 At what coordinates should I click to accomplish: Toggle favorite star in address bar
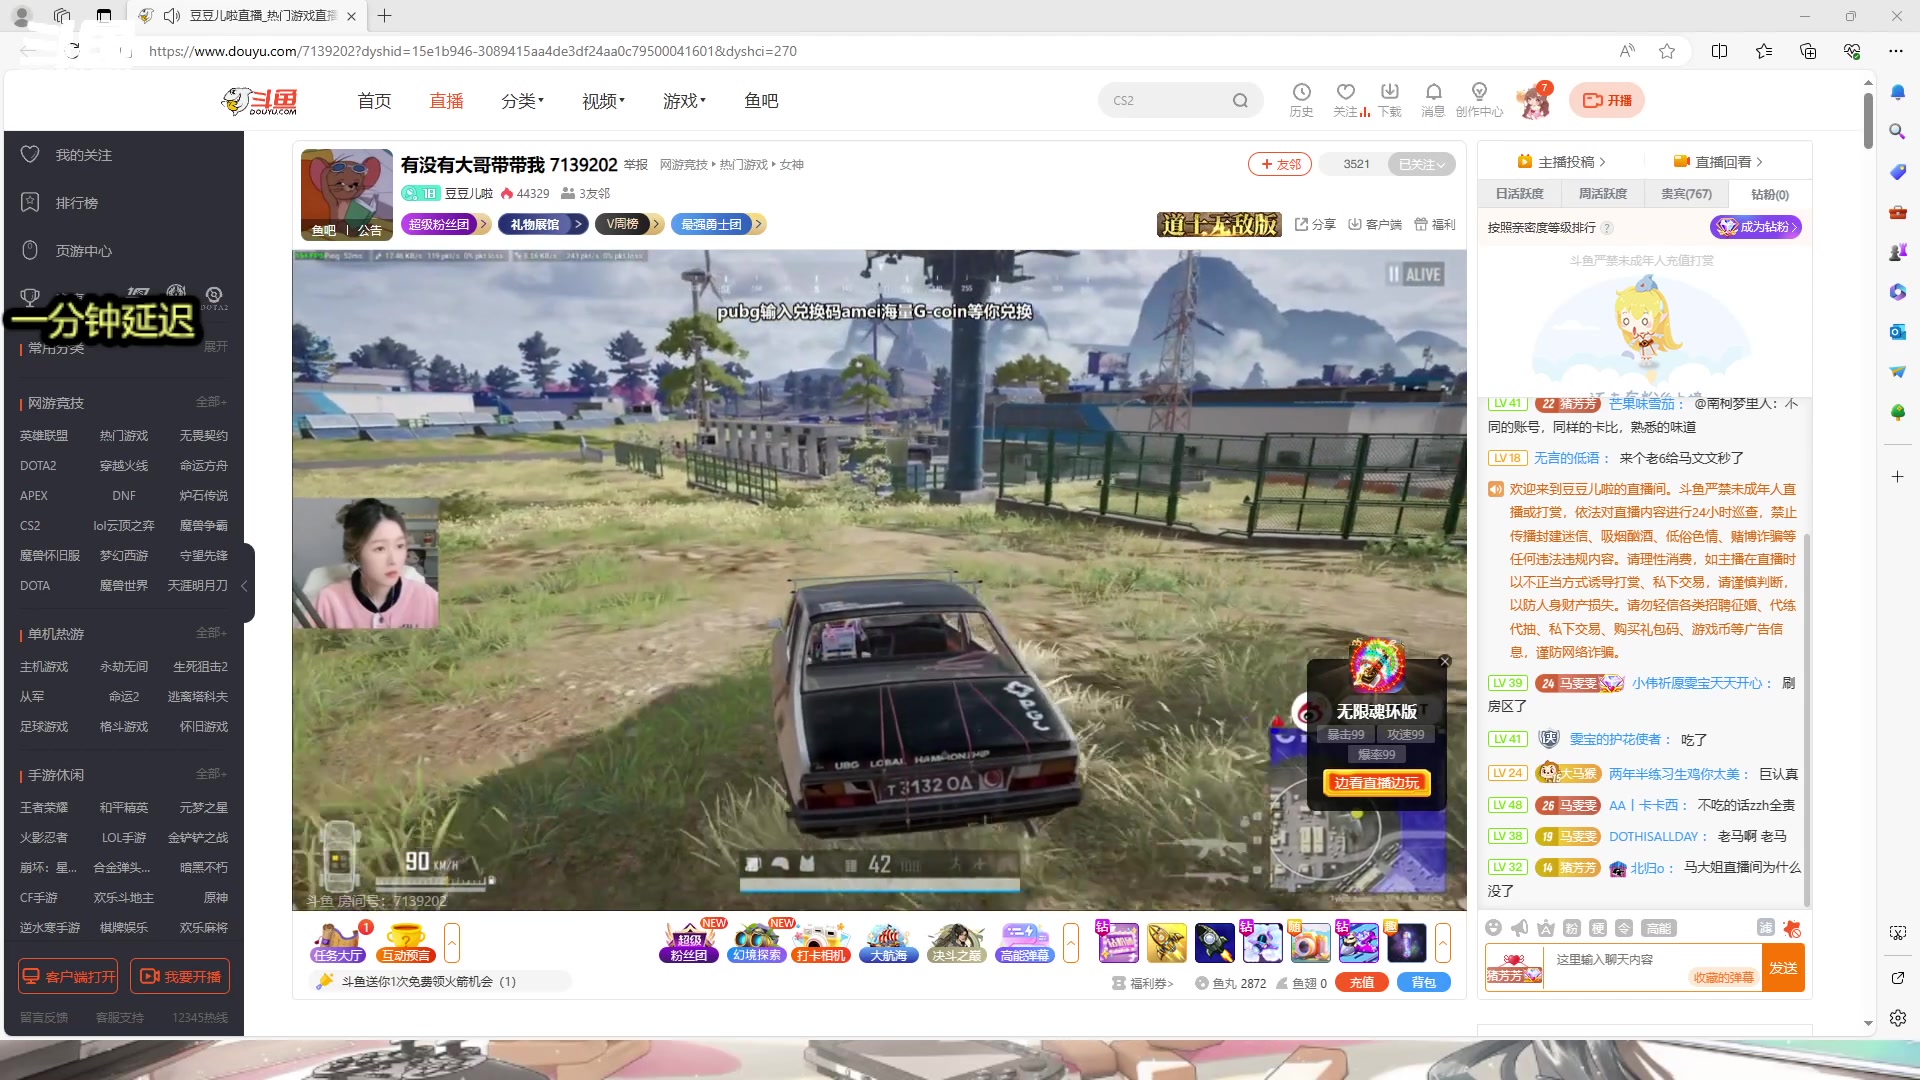(x=1667, y=51)
